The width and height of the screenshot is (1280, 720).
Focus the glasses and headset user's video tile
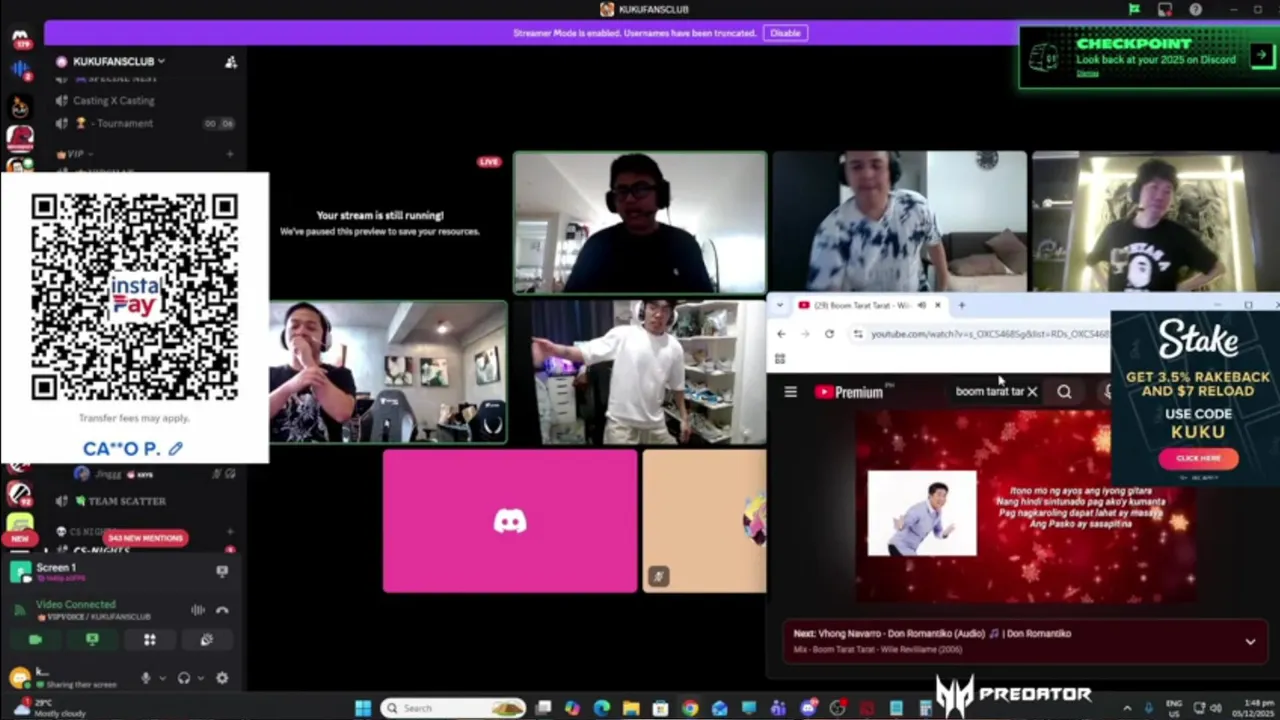[640, 223]
